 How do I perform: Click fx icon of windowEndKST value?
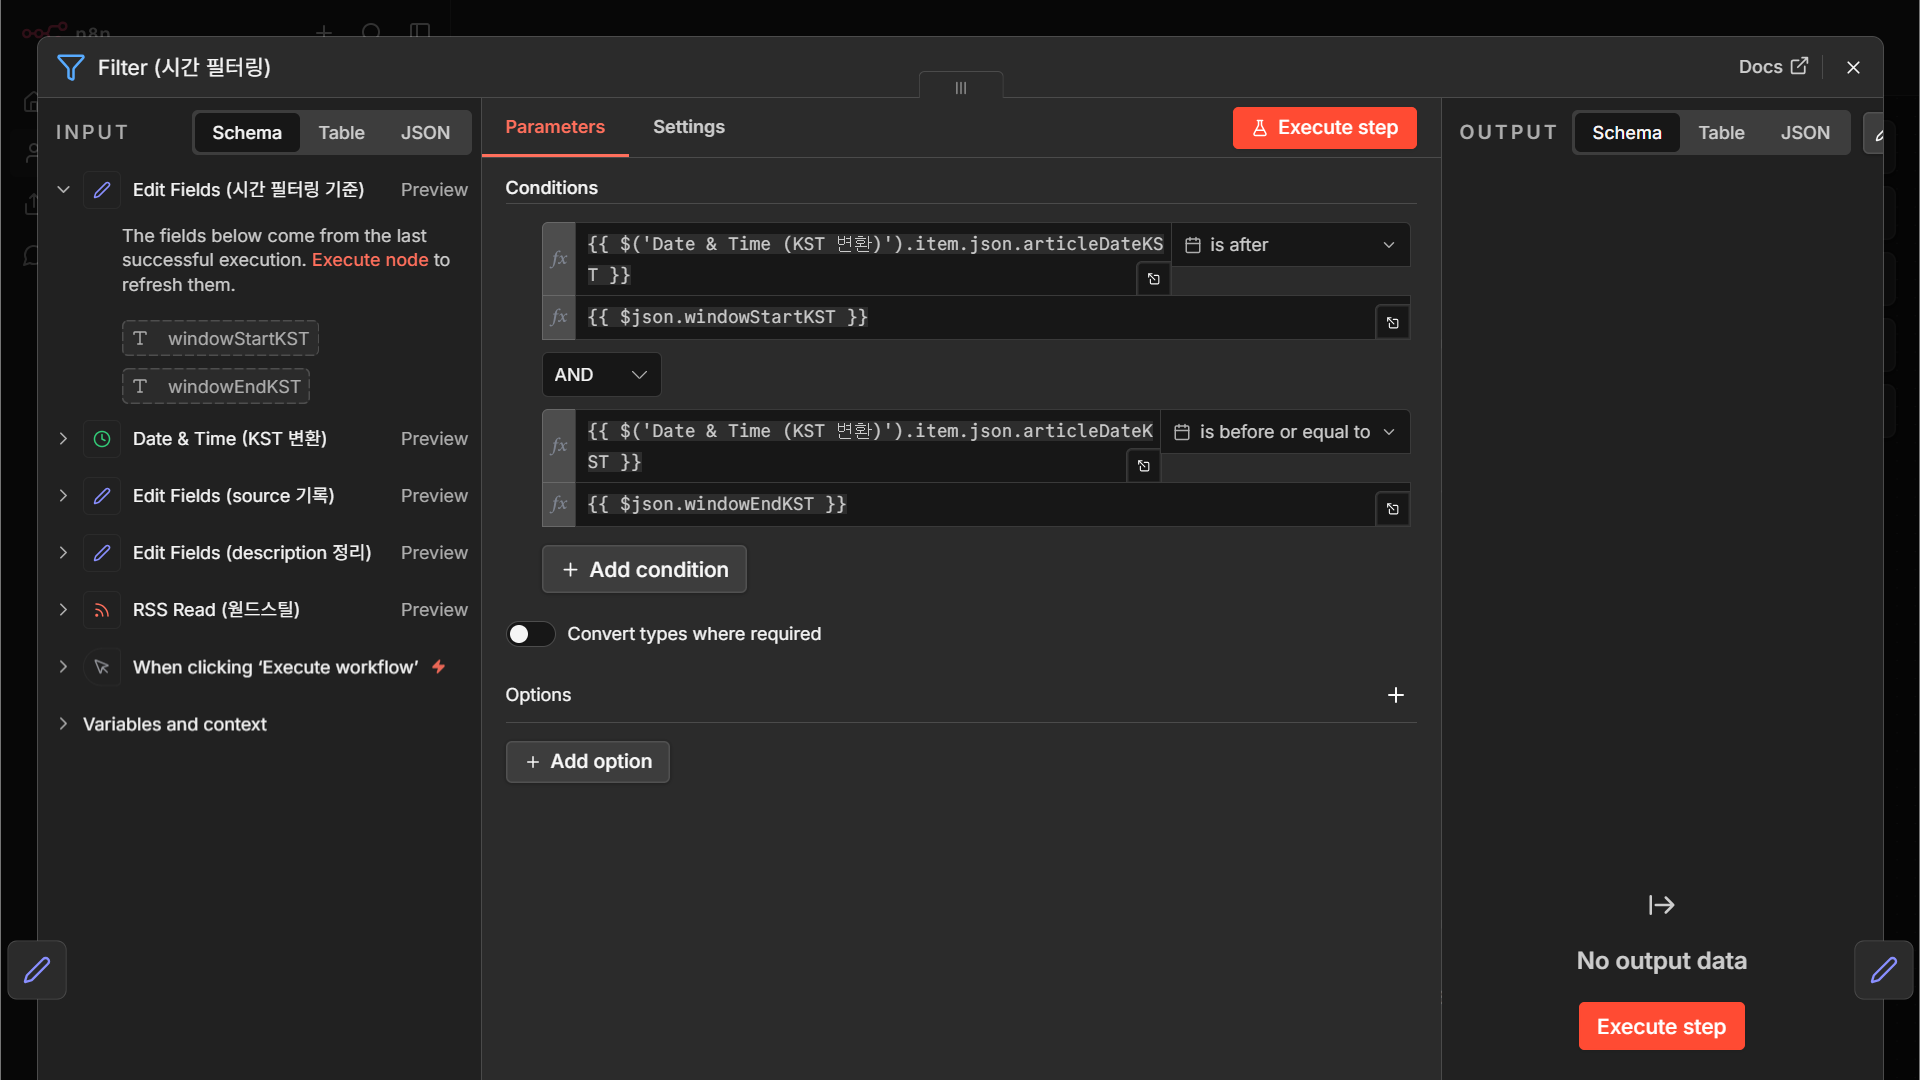tap(559, 504)
